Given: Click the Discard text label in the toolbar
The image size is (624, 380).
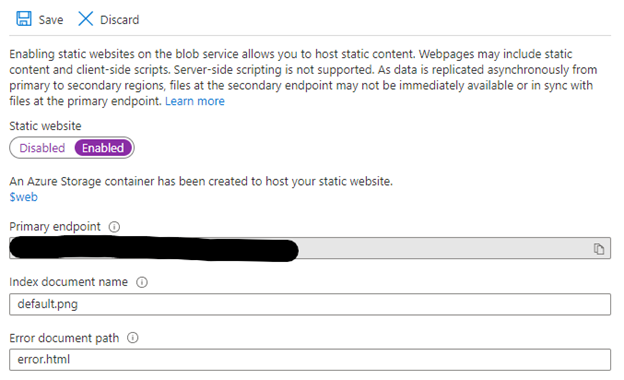Looking at the screenshot, I should pyautogui.click(x=120, y=19).
